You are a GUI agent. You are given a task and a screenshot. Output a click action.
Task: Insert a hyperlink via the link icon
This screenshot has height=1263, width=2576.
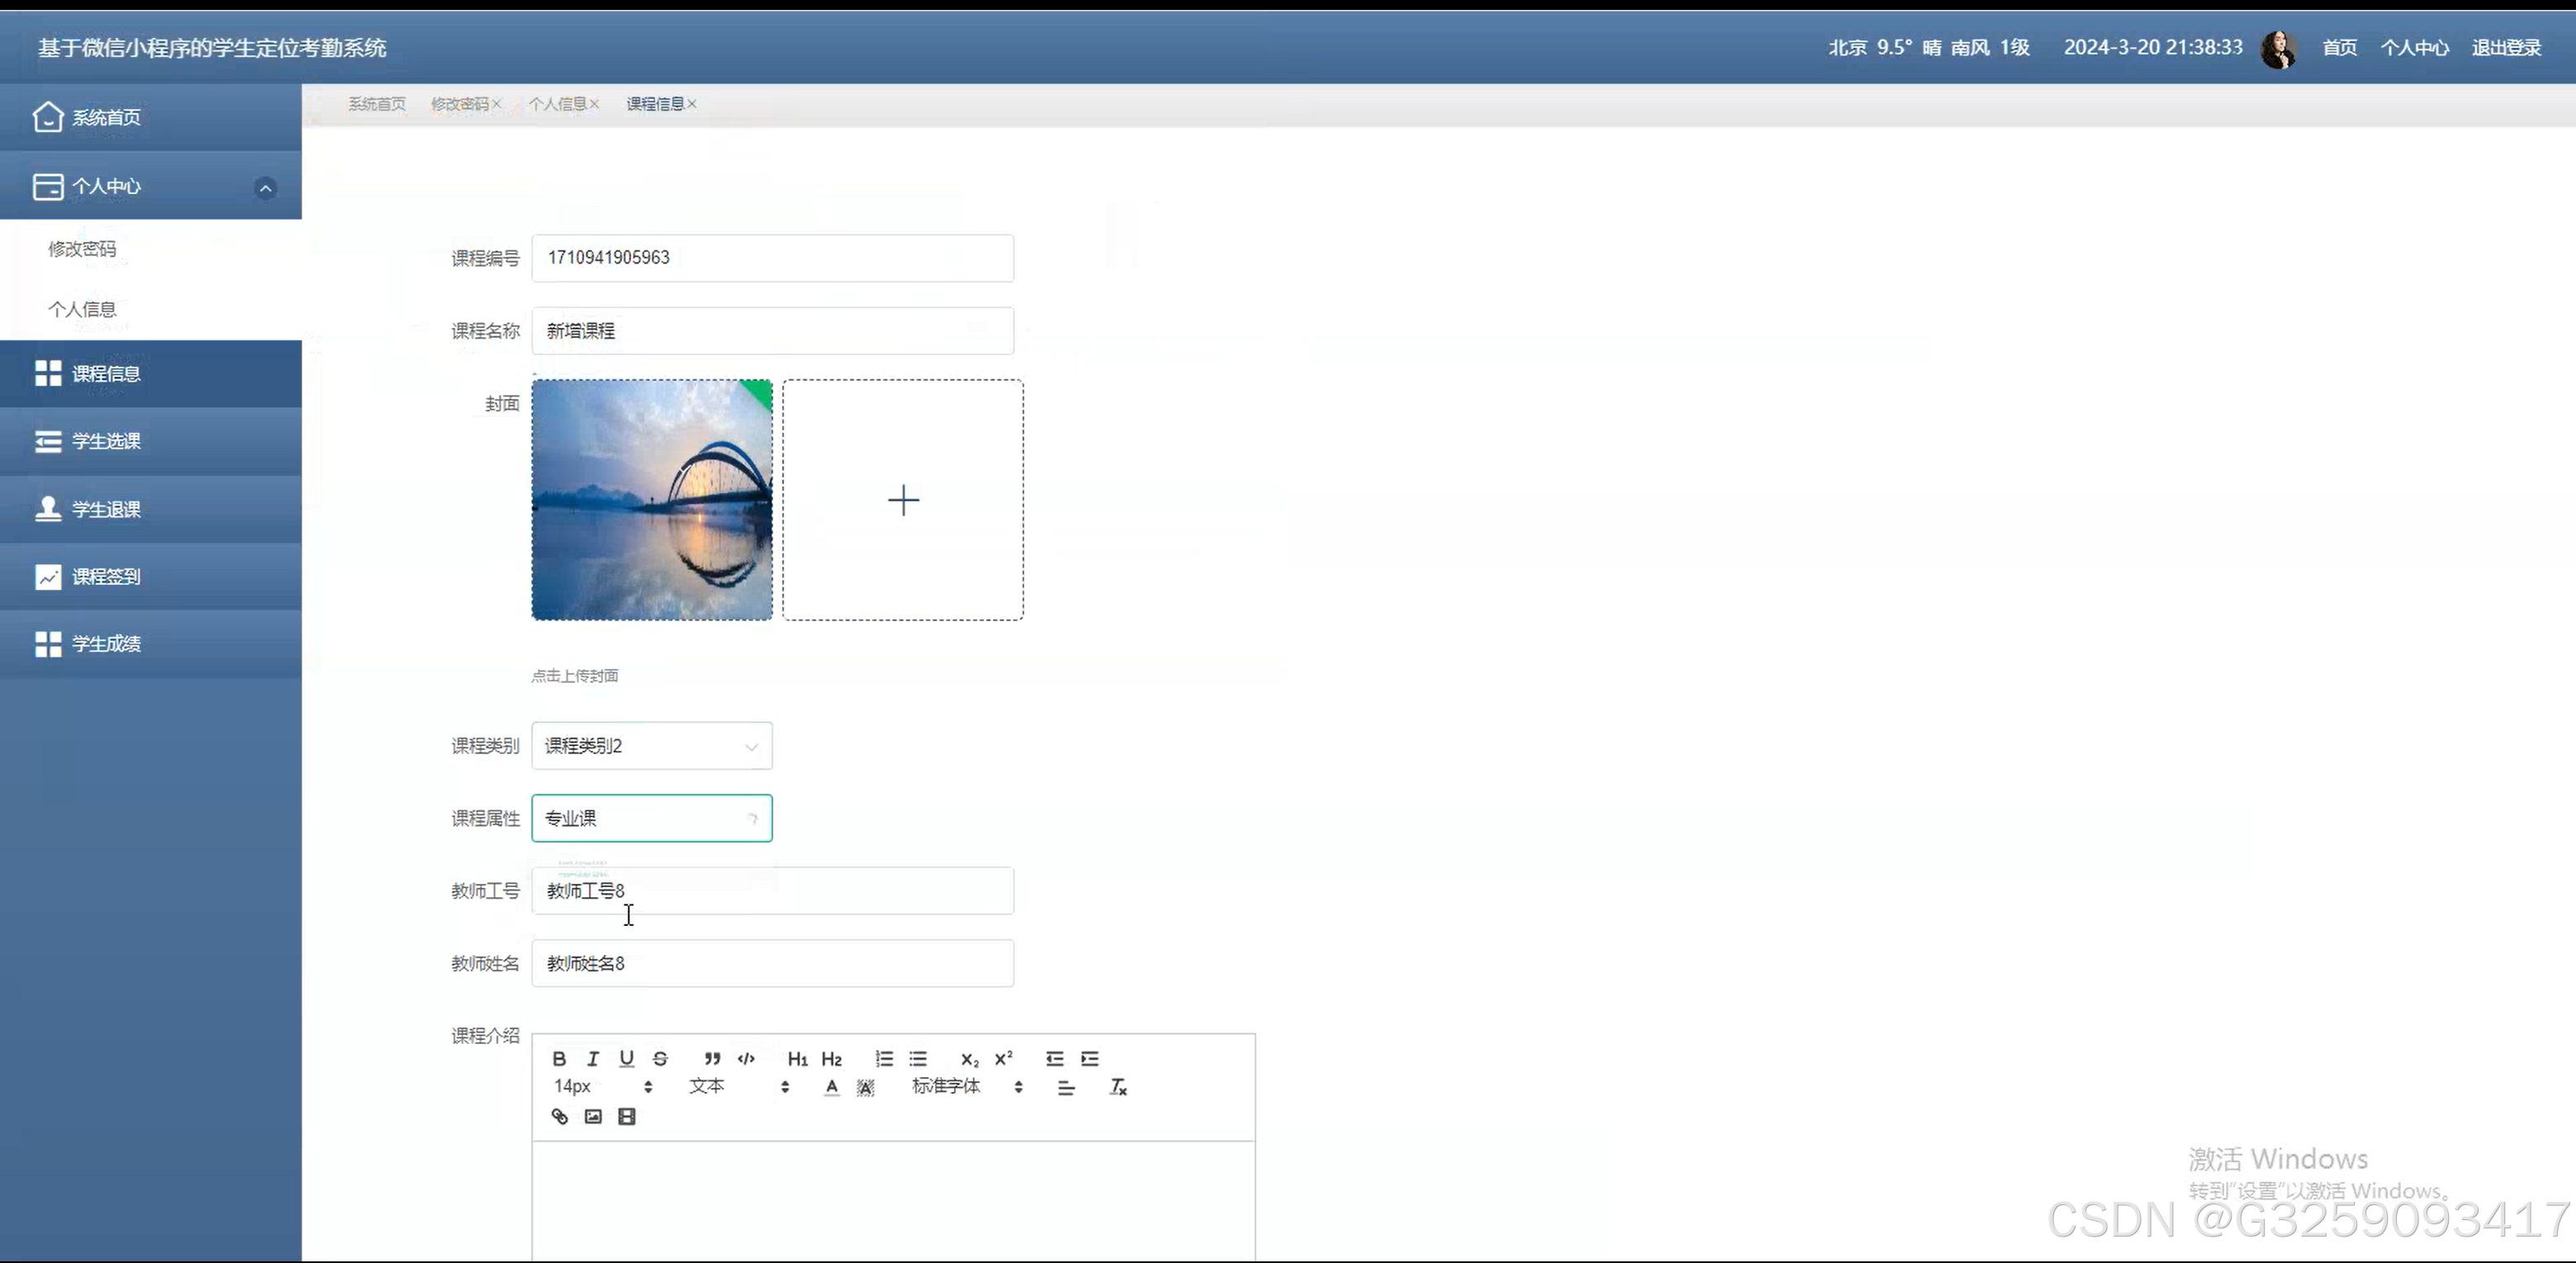pos(560,1116)
